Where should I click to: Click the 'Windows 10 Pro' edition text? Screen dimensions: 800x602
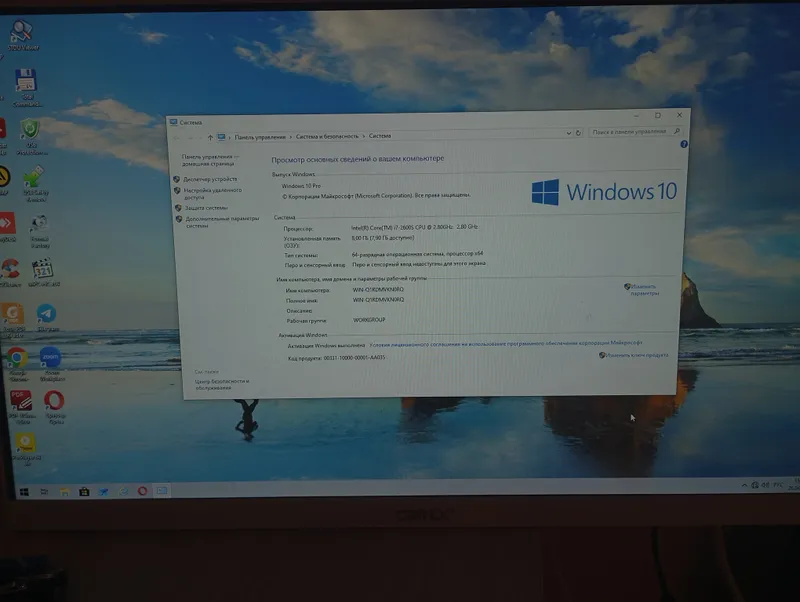pyautogui.click(x=301, y=186)
